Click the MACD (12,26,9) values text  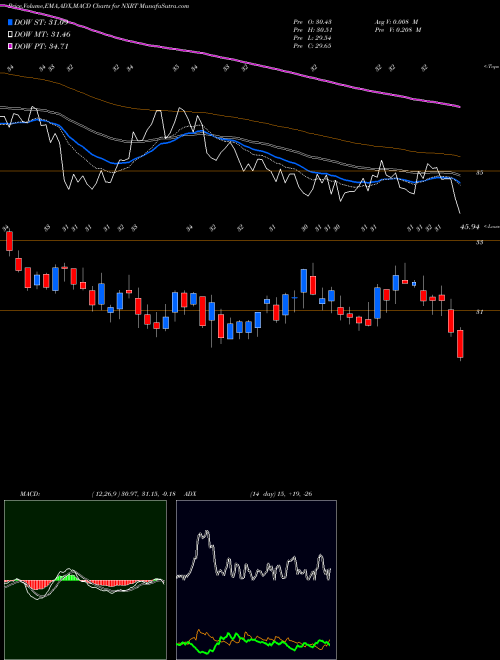click(x=133, y=494)
